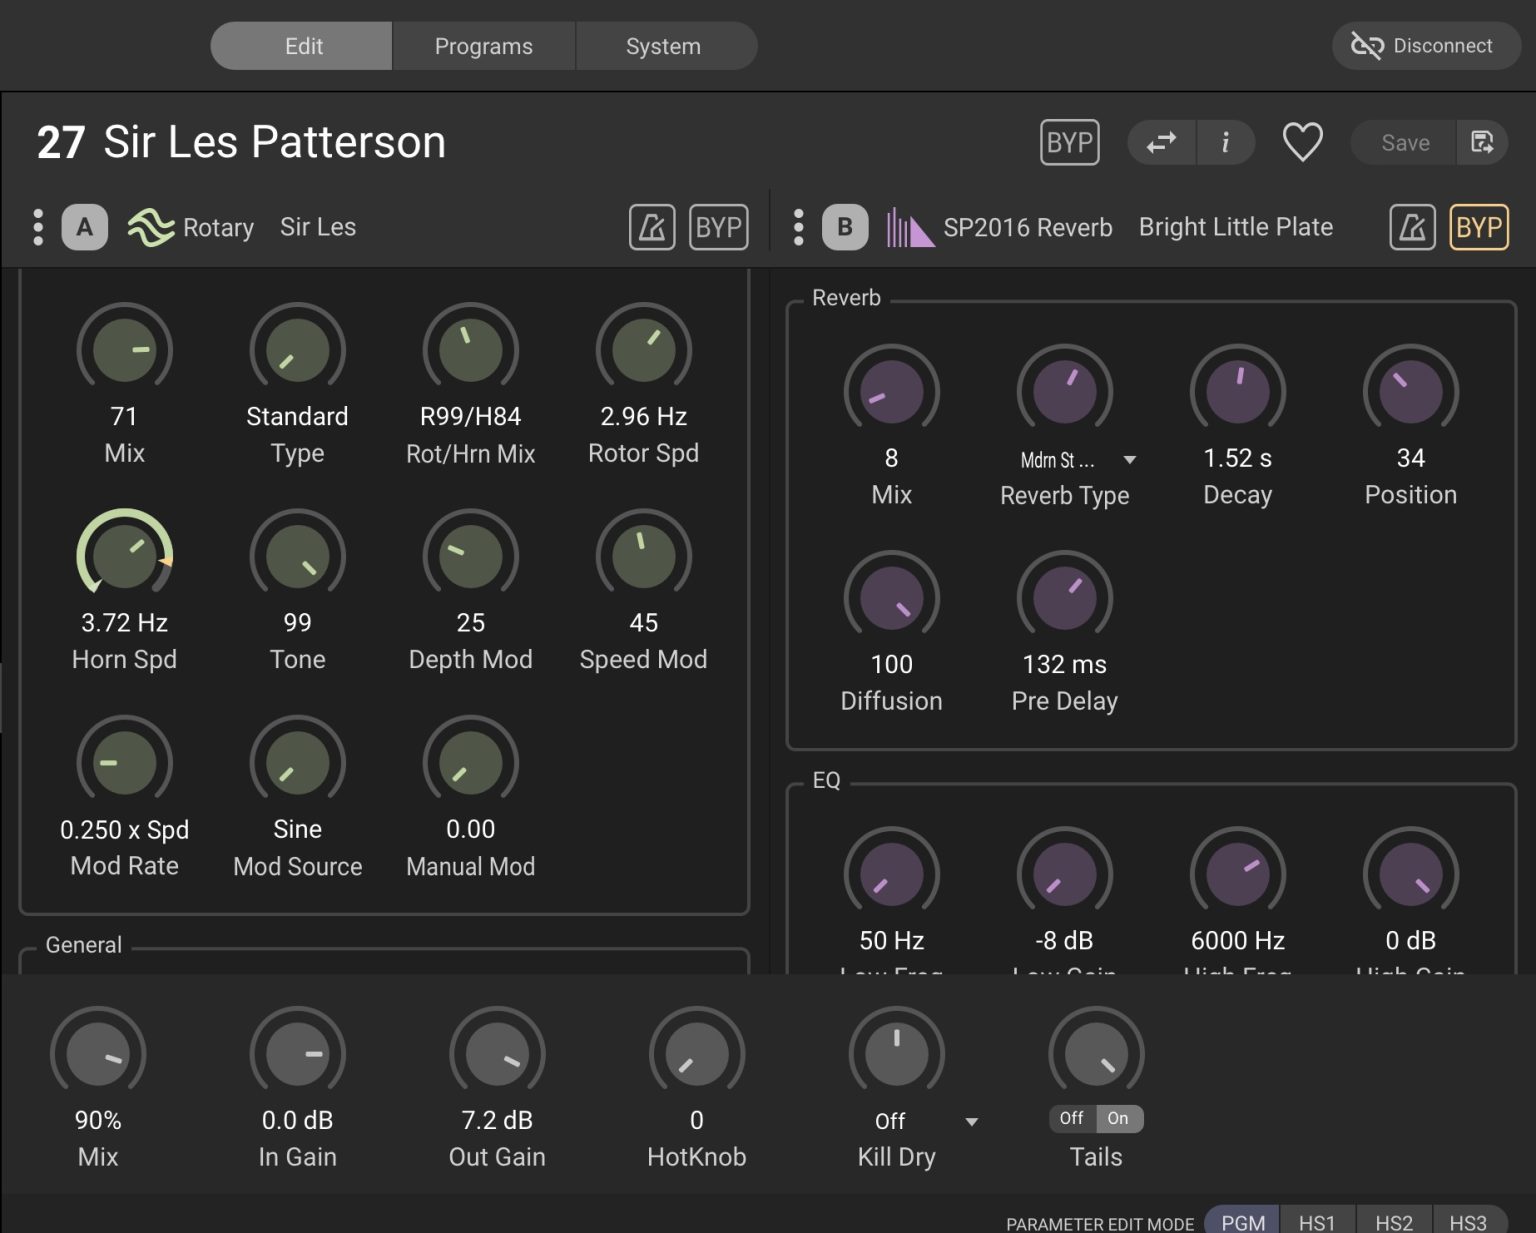1536x1233 pixels.
Task: Switch to the Programs tab
Action: click(484, 46)
